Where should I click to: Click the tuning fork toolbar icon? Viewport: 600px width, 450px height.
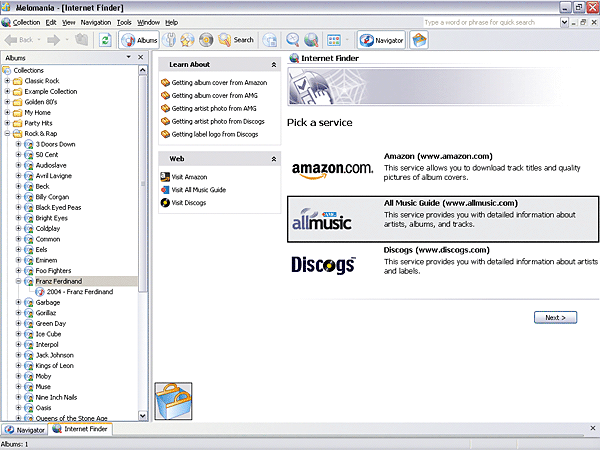click(169, 40)
